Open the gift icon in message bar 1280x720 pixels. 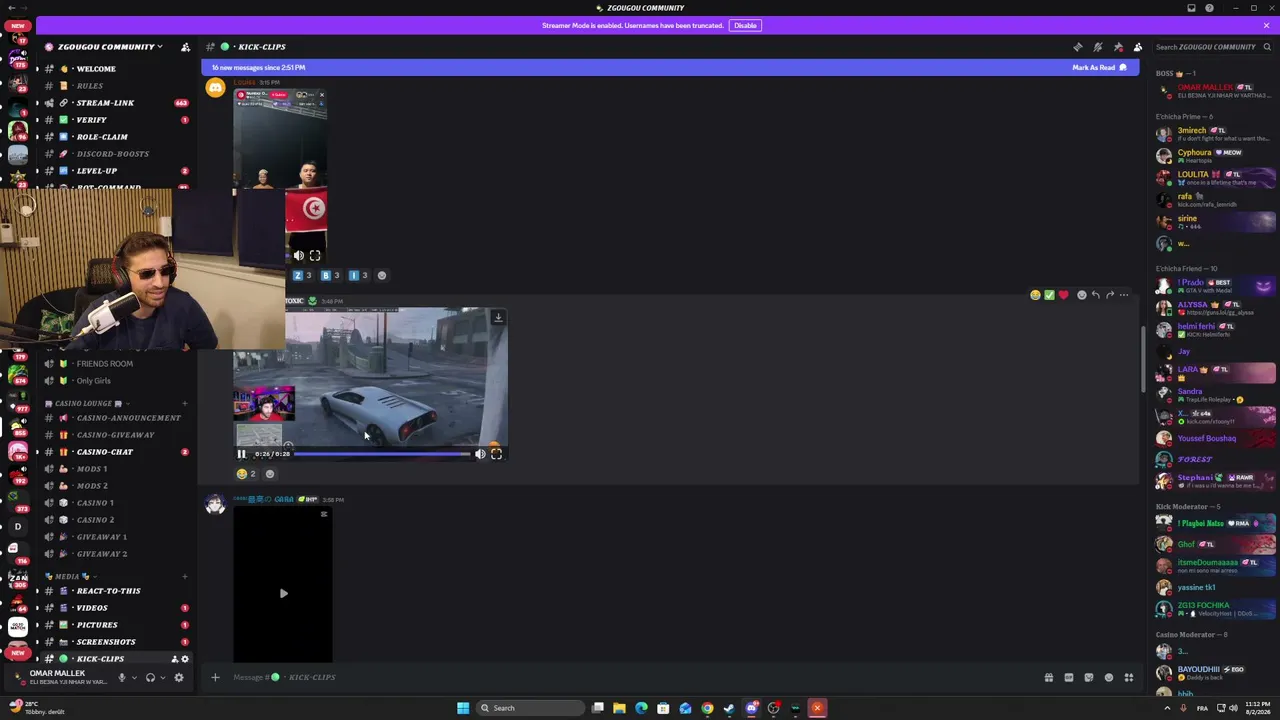1048,677
